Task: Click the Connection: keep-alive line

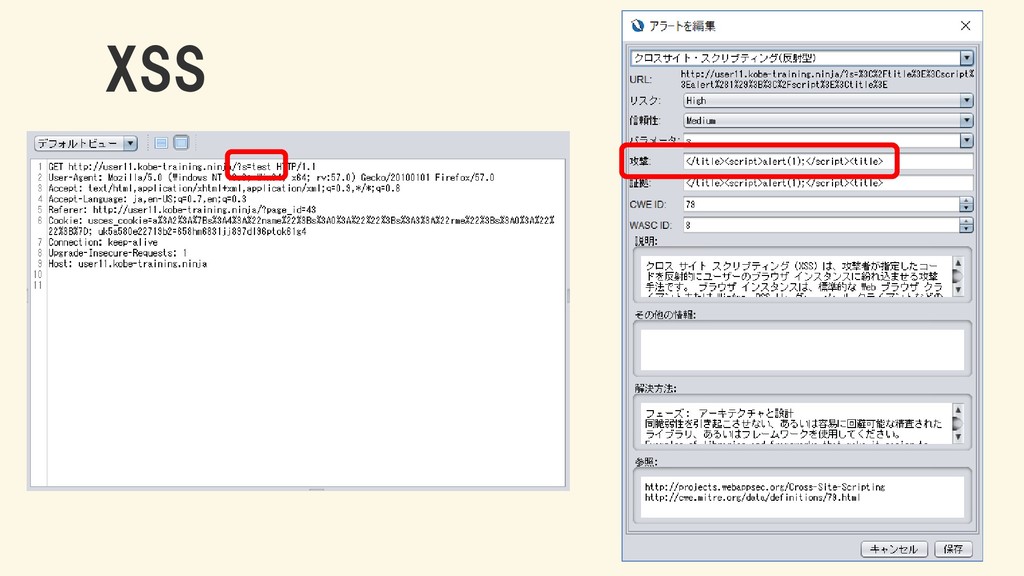Action: click(x=103, y=242)
